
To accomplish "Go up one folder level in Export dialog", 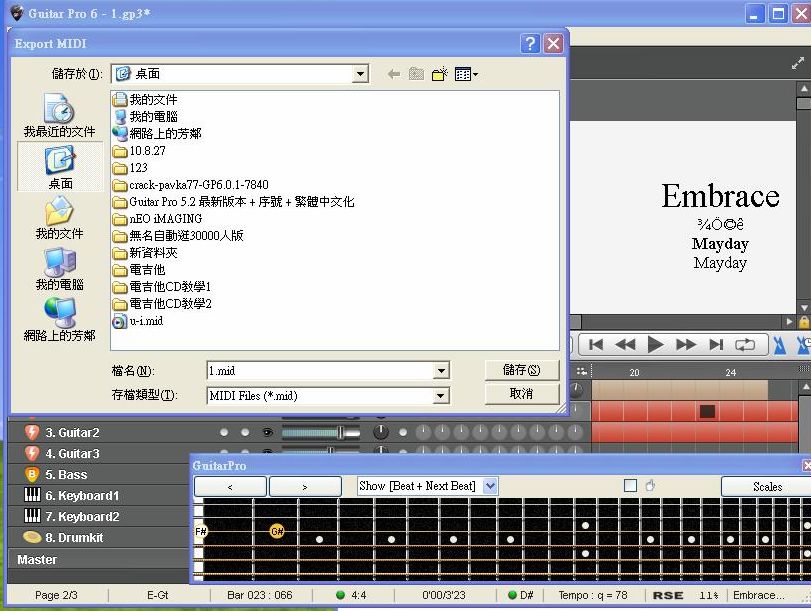I will (x=416, y=74).
